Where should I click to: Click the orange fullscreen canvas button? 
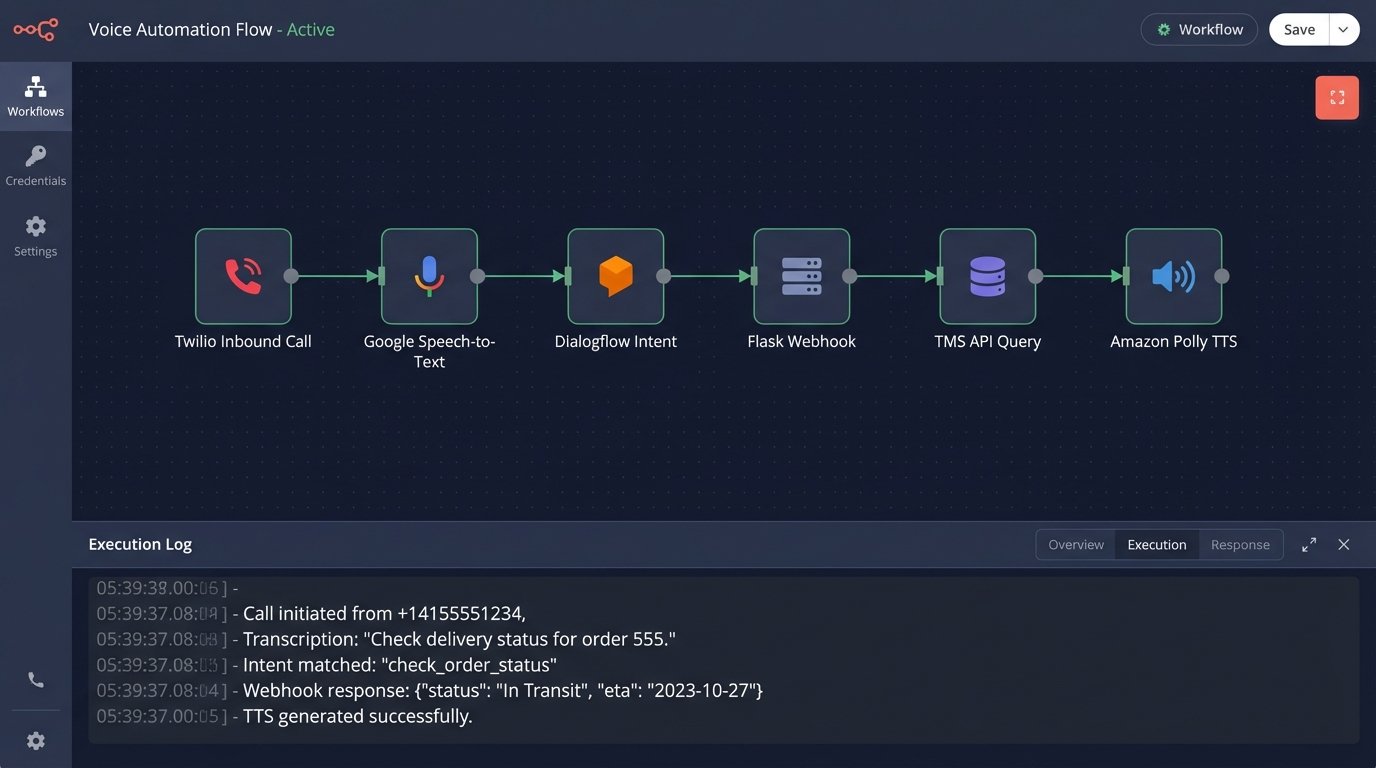(x=1337, y=98)
